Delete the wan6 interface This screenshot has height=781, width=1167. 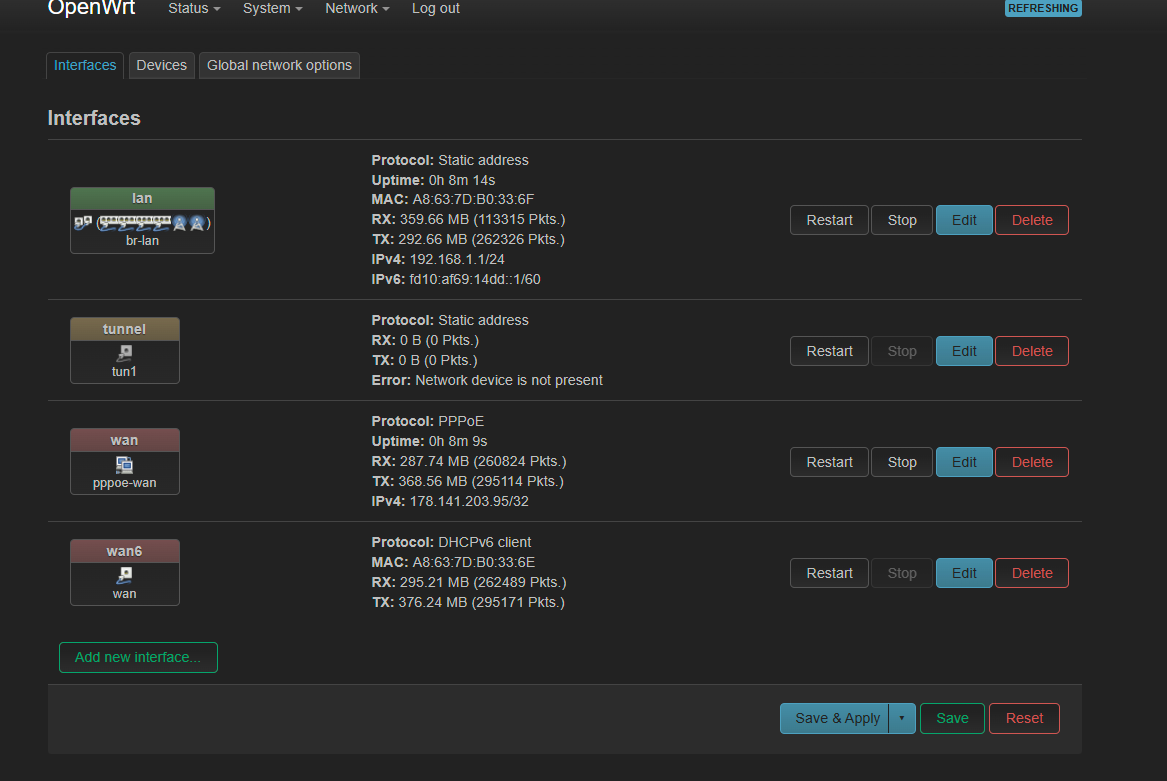[1032, 573]
